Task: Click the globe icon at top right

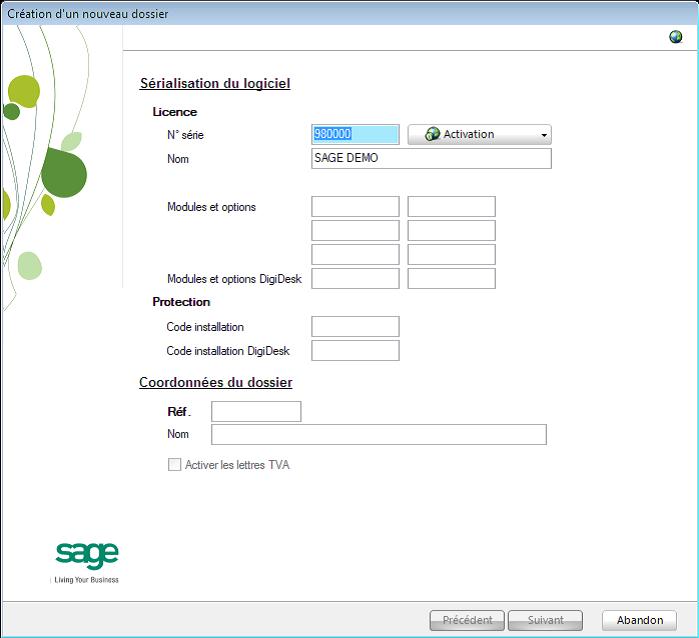Action: click(675, 37)
